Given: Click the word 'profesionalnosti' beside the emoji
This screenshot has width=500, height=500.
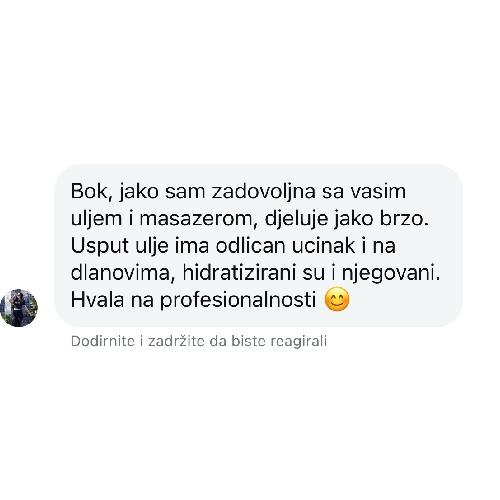Looking at the screenshot, I should [x=238, y=301].
